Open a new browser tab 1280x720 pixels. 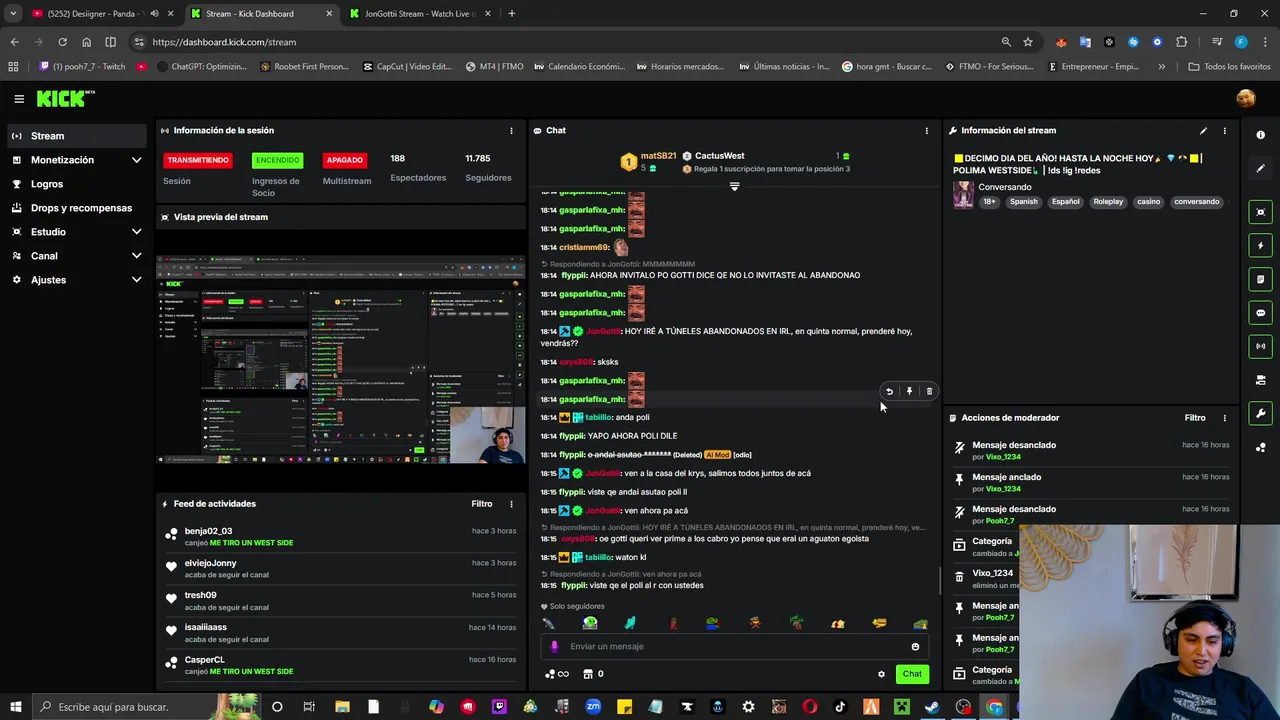(511, 14)
